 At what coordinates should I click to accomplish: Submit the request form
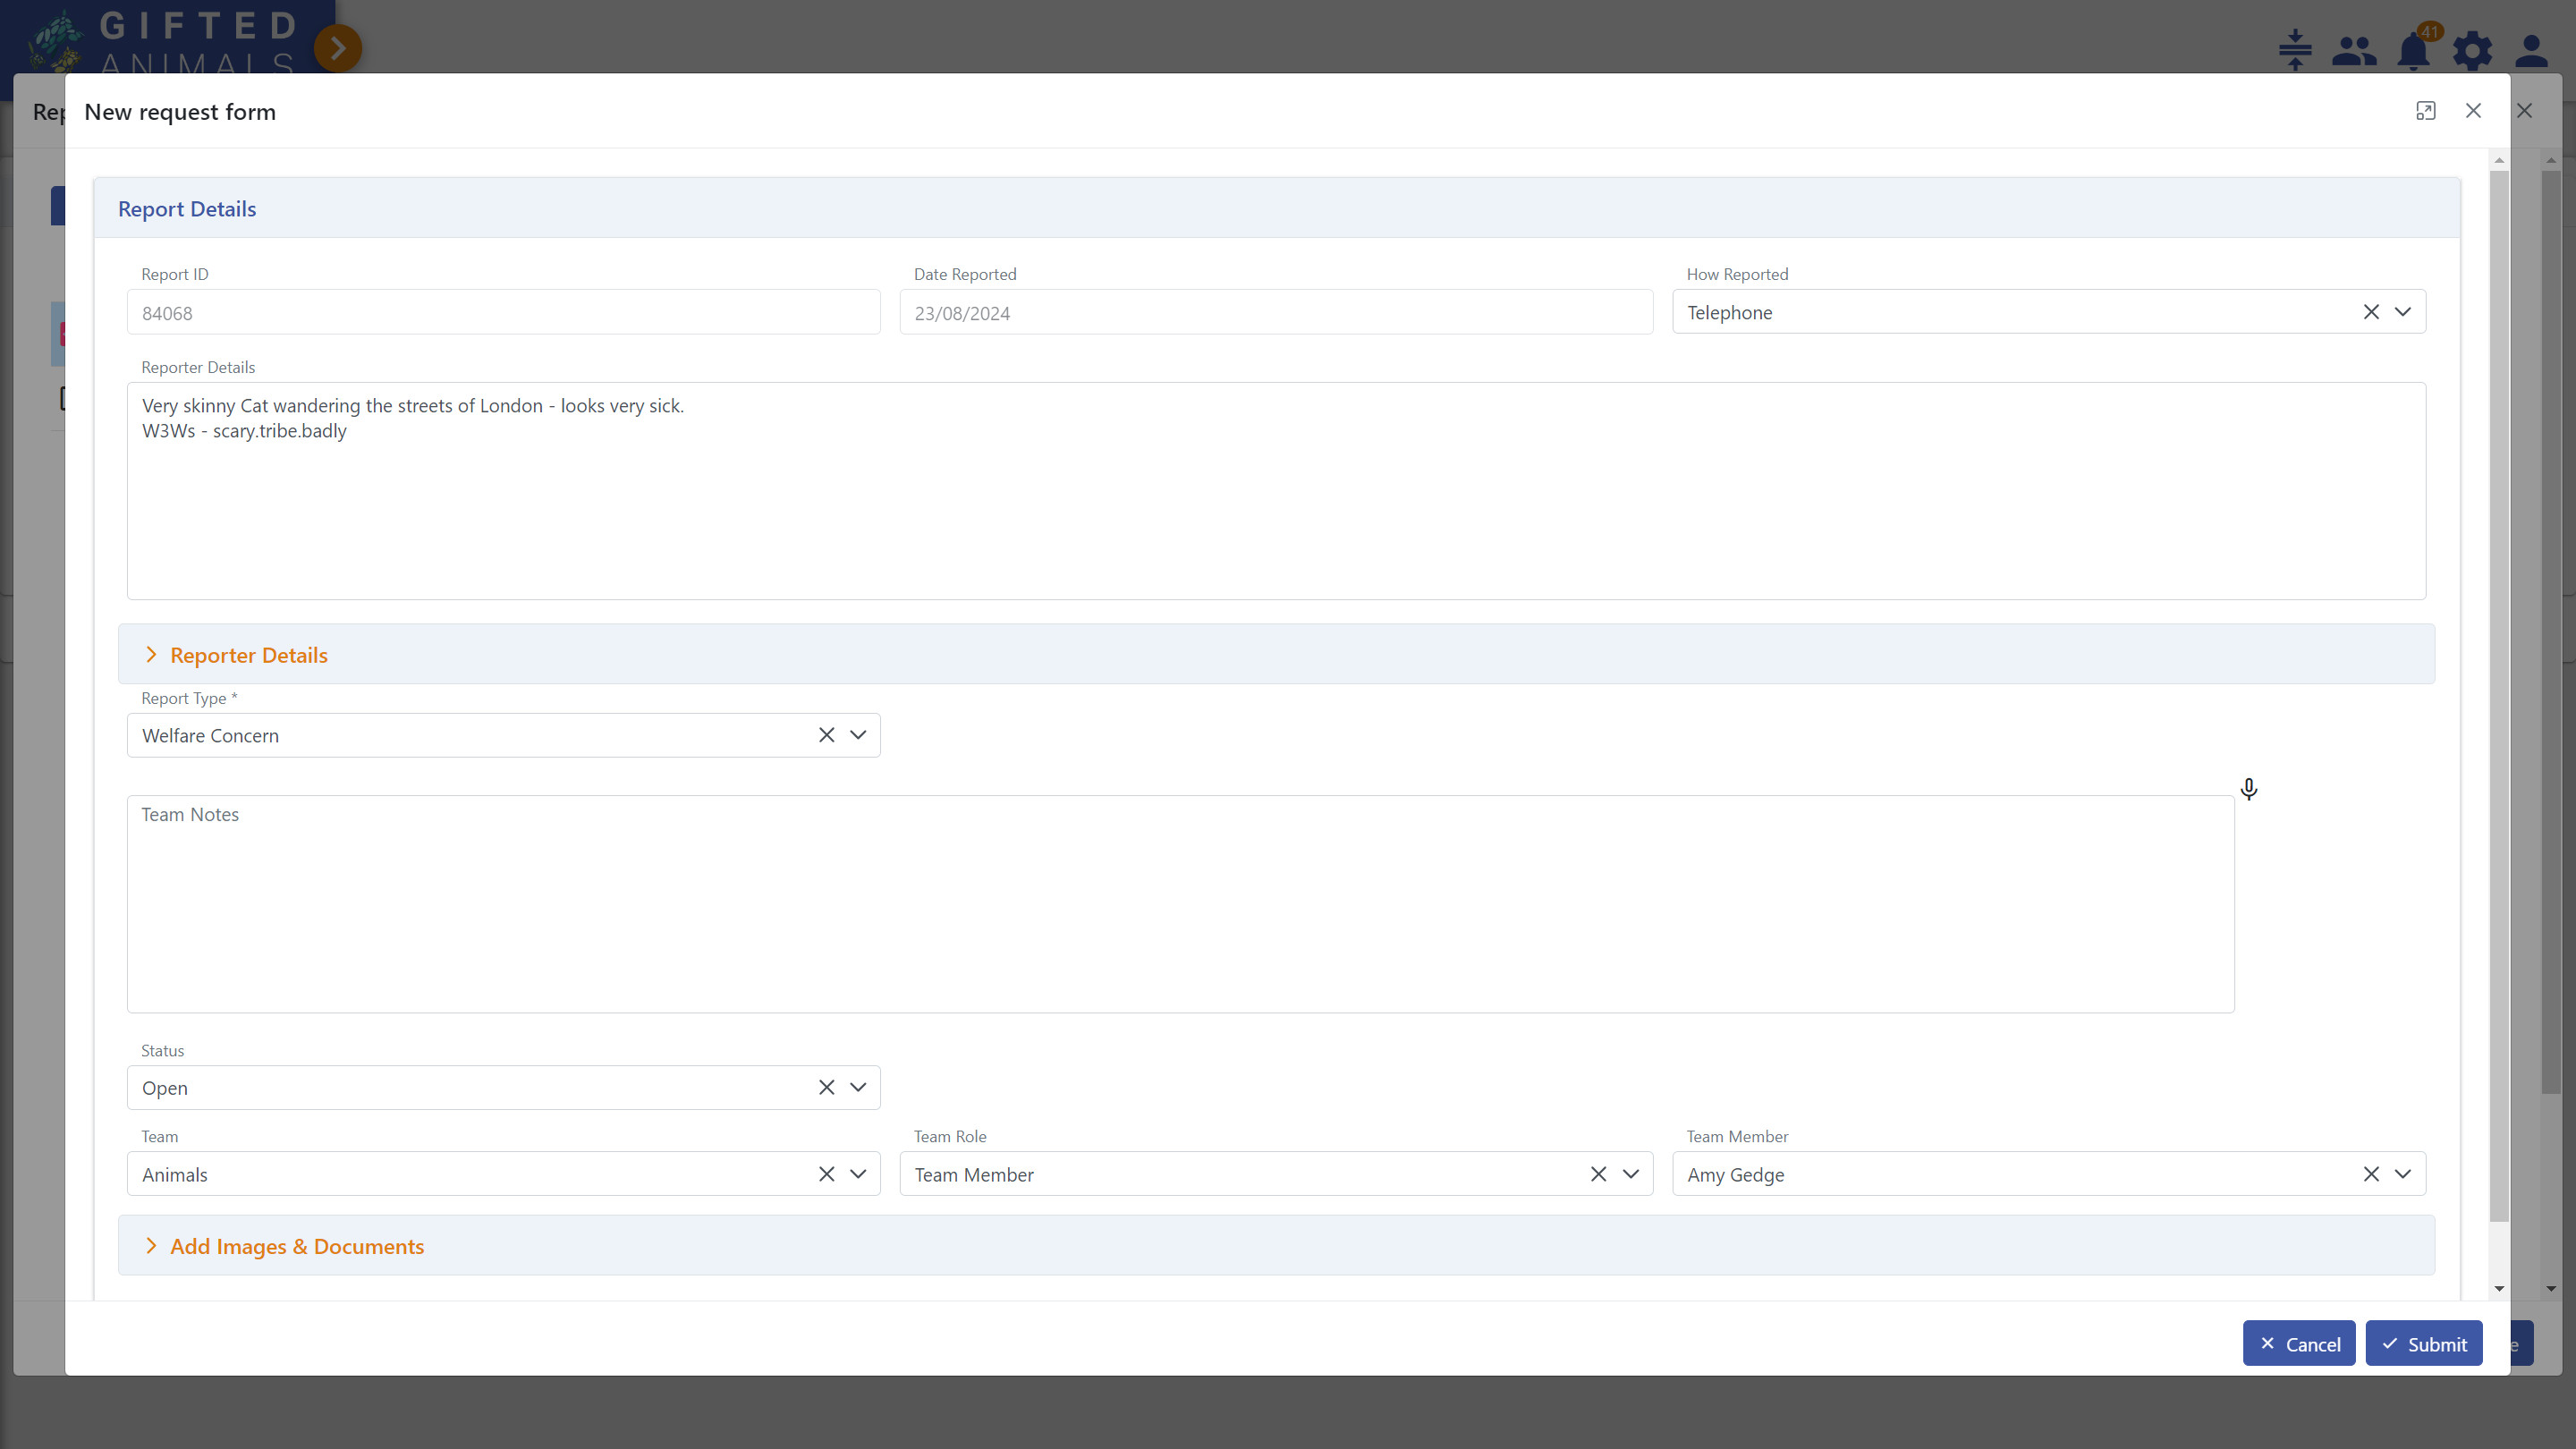(x=2424, y=1344)
